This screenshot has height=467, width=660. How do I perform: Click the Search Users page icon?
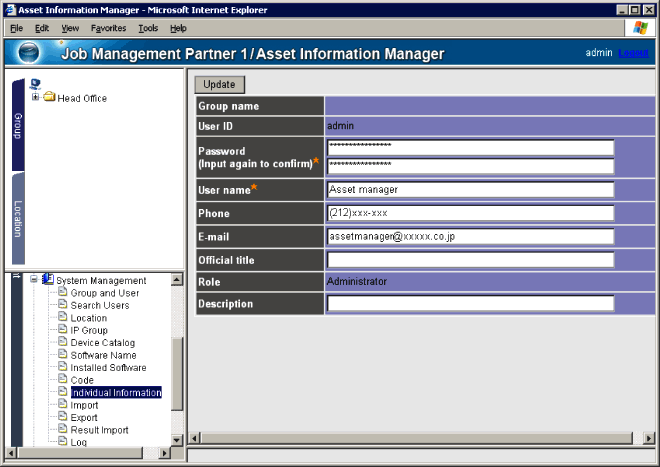[62, 306]
